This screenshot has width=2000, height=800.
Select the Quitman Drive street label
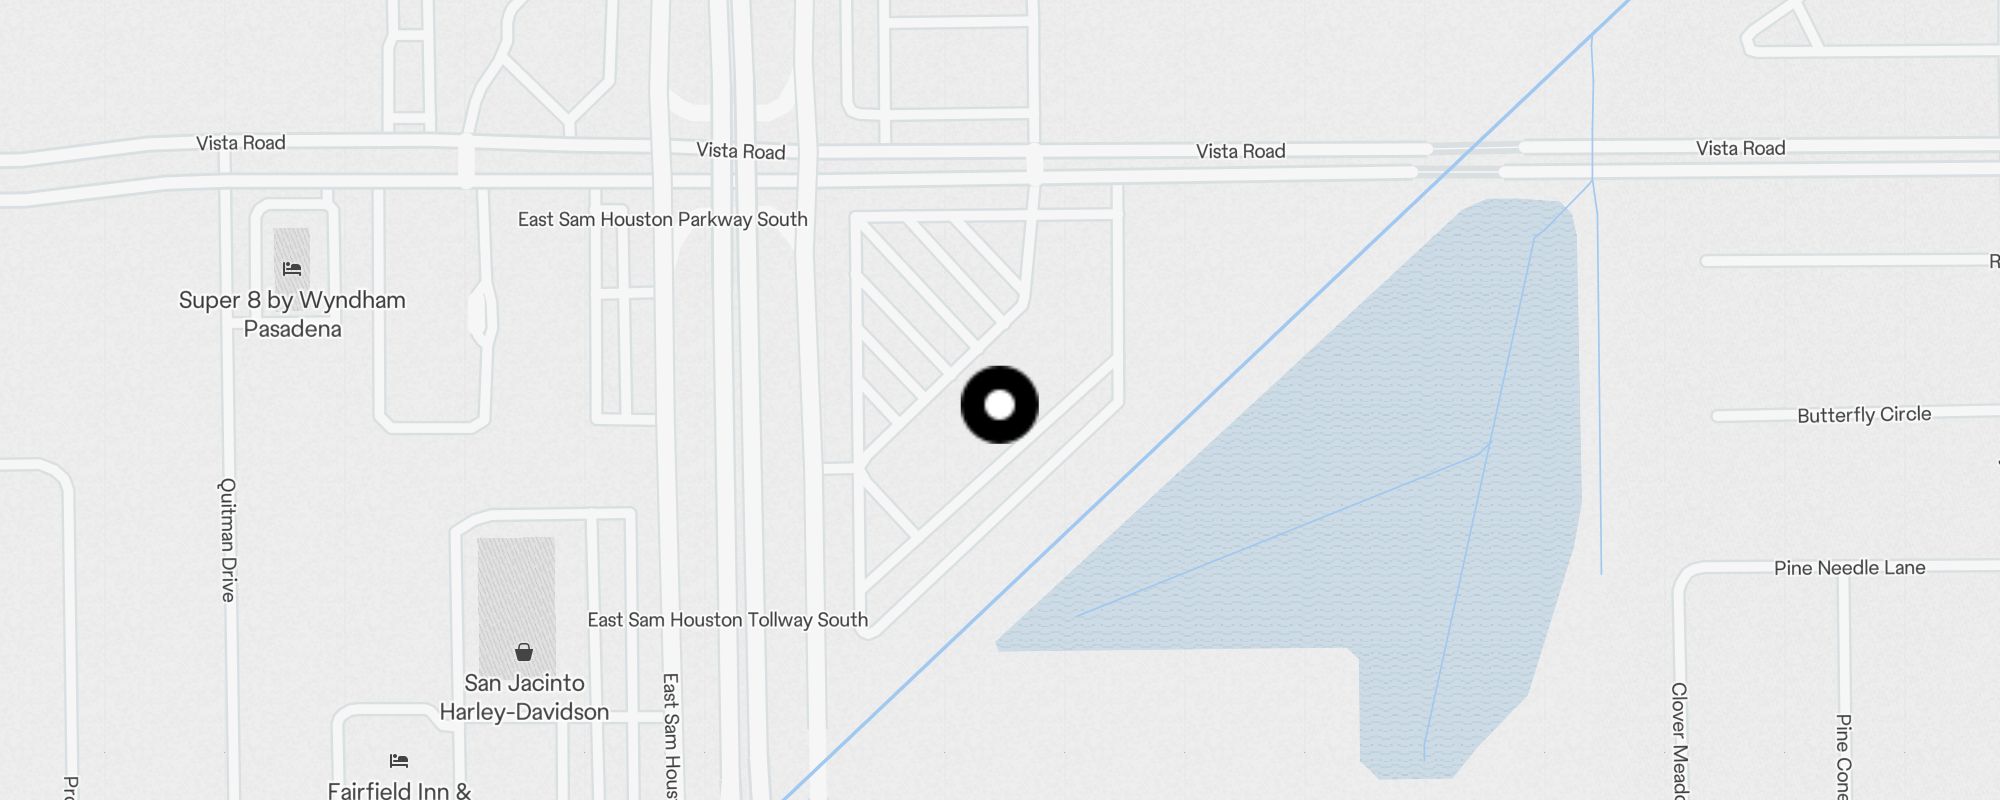pyautogui.click(x=228, y=539)
